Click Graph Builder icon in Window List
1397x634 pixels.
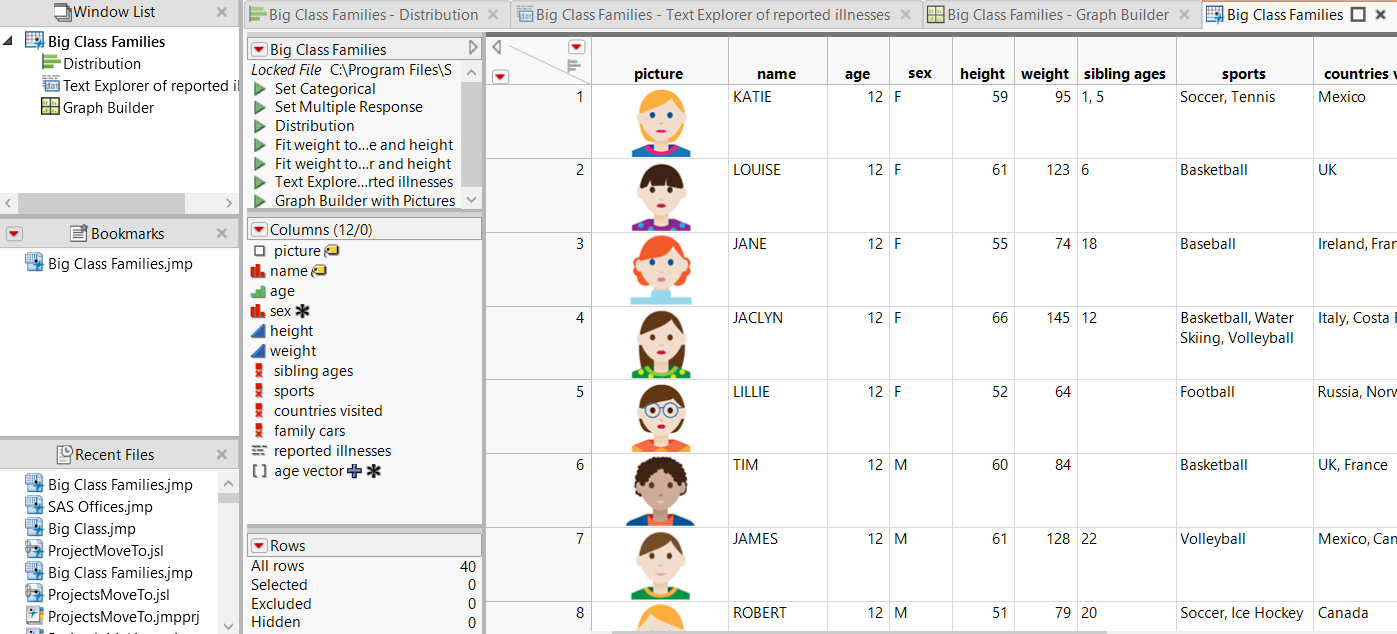pos(50,107)
